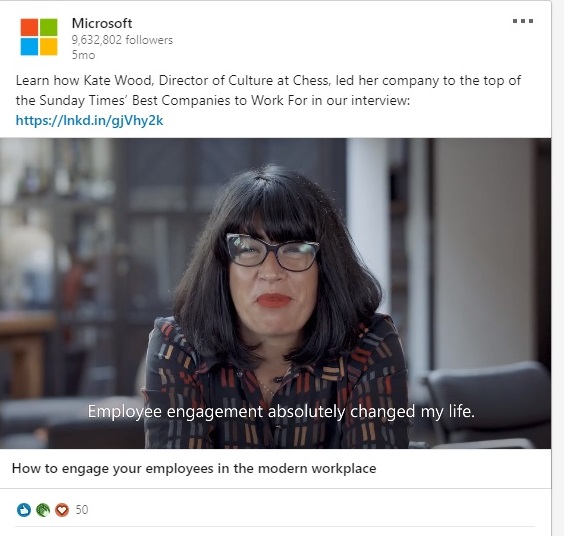Open the post options three-dot menu
Screen dimensions: 564x536
pyautogui.click(x=523, y=21)
